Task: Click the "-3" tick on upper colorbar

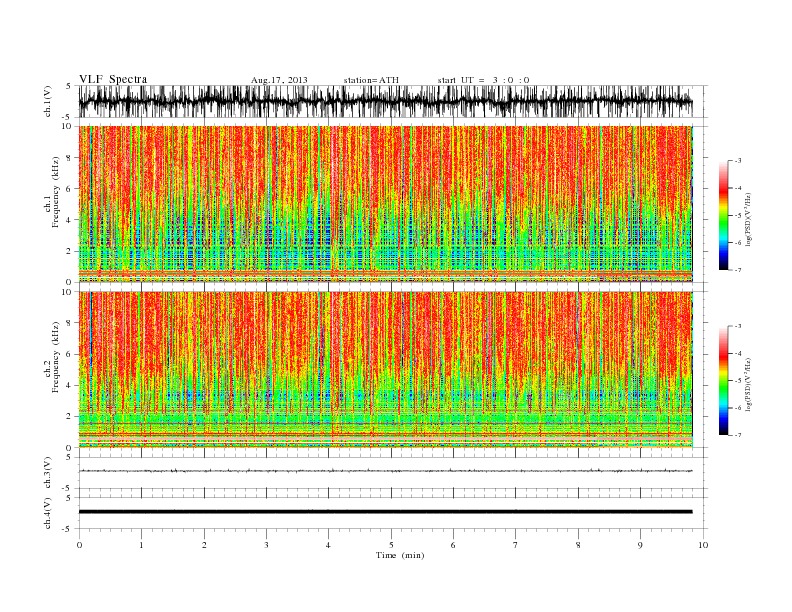Action: pos(738,161)
